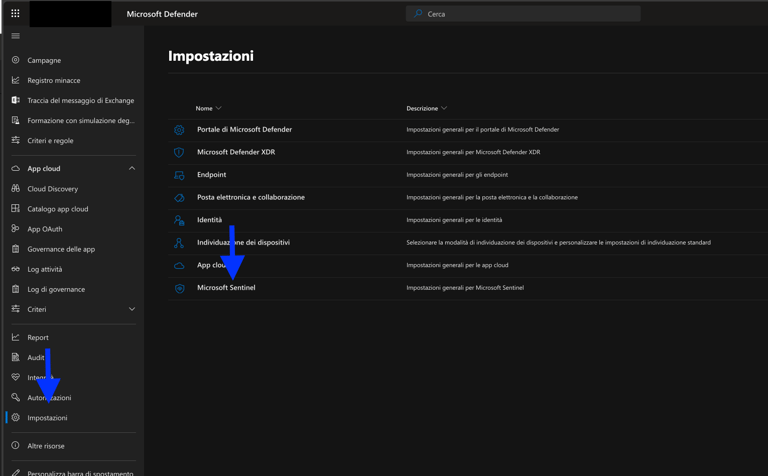Click the Audit document icon

(16, 357)
